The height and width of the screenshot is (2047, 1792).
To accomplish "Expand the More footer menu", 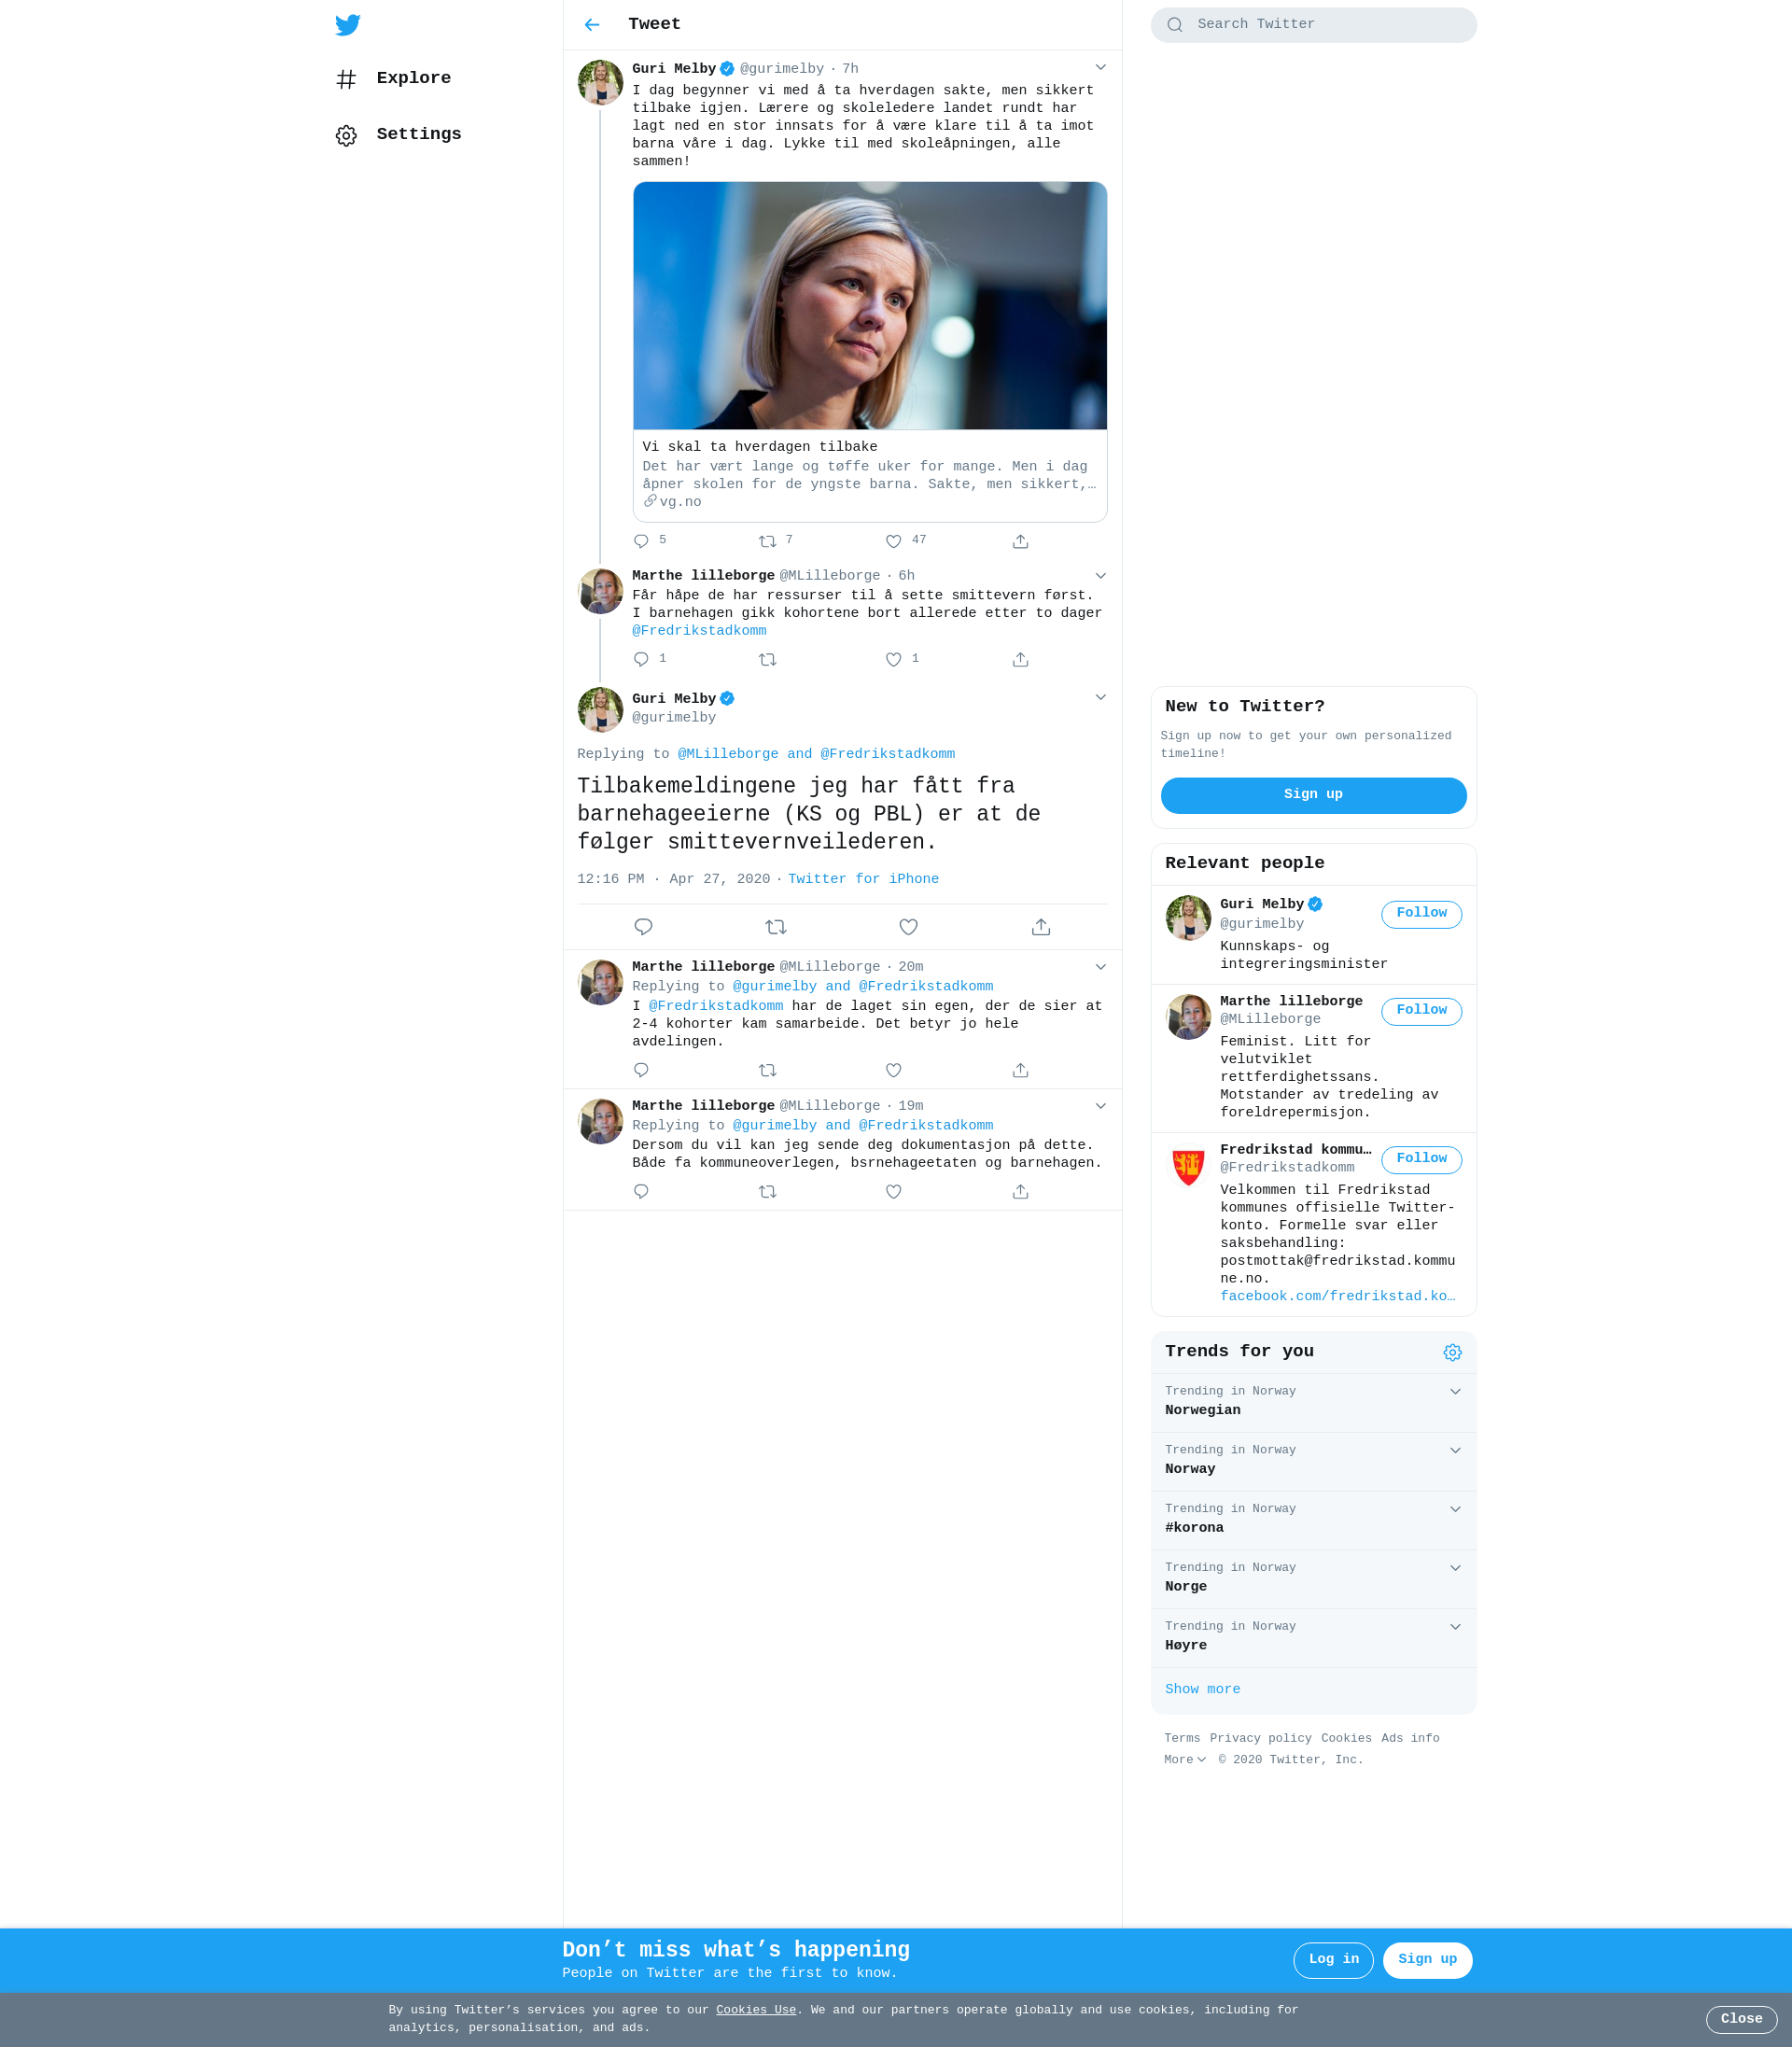I will 1185,1759.
